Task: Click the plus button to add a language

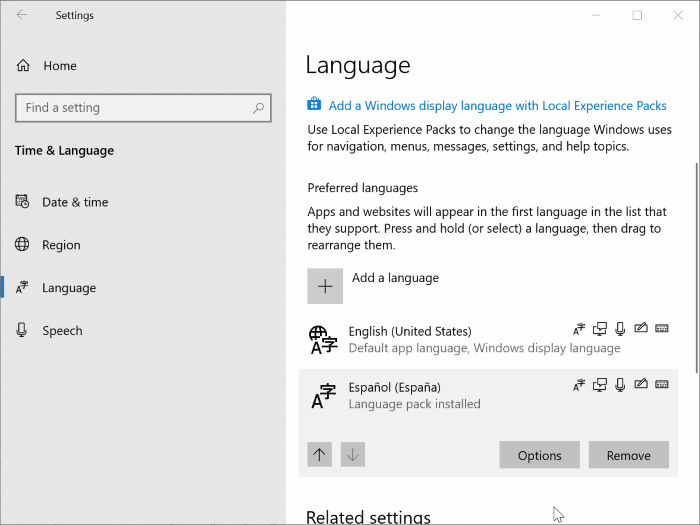Action: 325,286
